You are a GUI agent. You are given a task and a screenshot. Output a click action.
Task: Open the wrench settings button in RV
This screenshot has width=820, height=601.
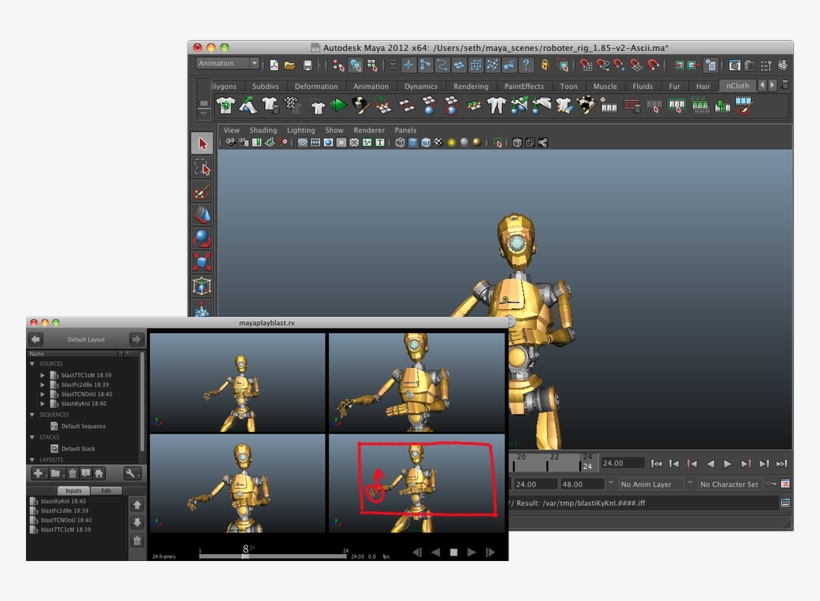pyautogui.click(x=131, y=473)
